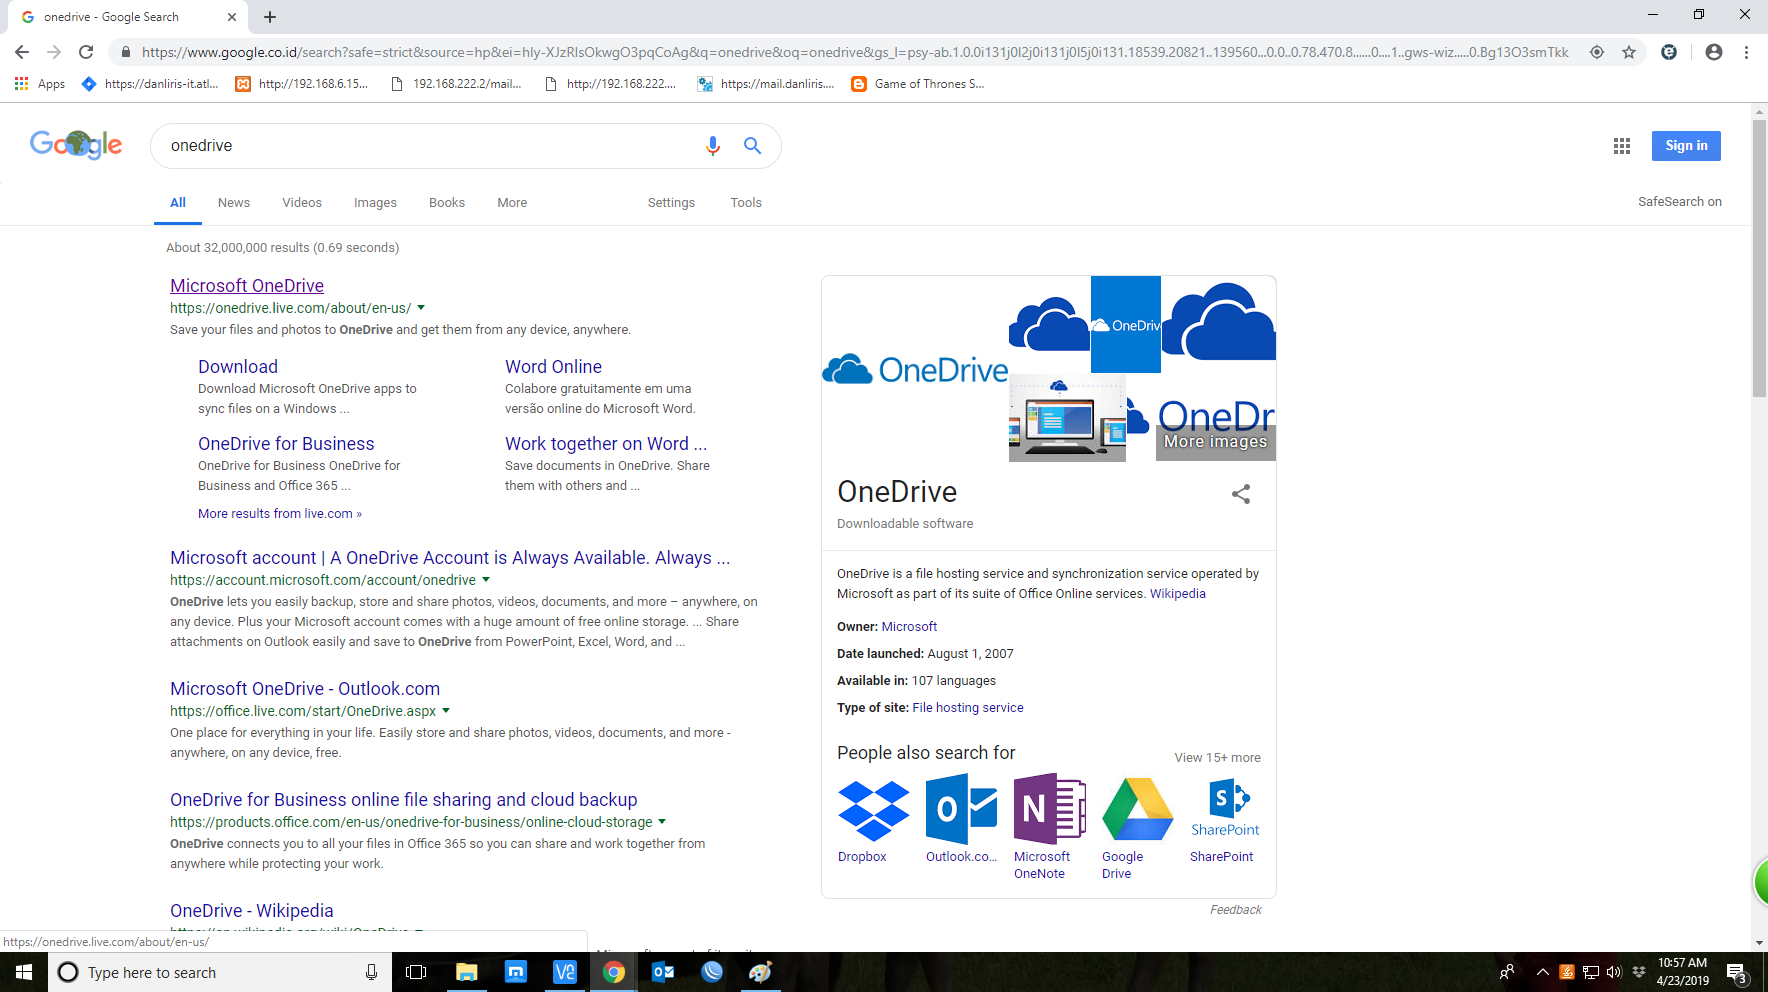Start voice search with the microphone icon
The image size is (1768, 992).
pos(713,146)
